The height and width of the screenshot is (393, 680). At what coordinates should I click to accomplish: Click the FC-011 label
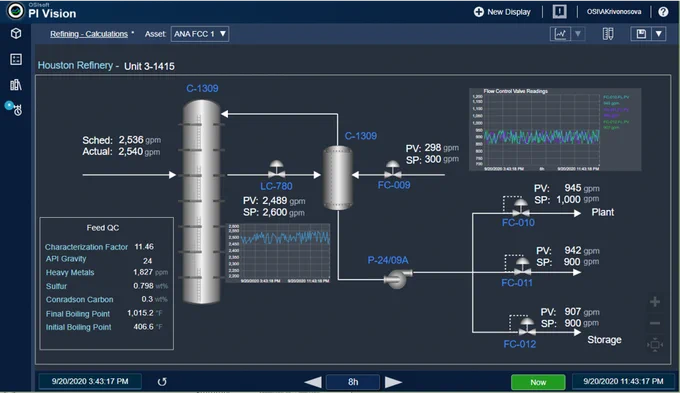(517, 283)
